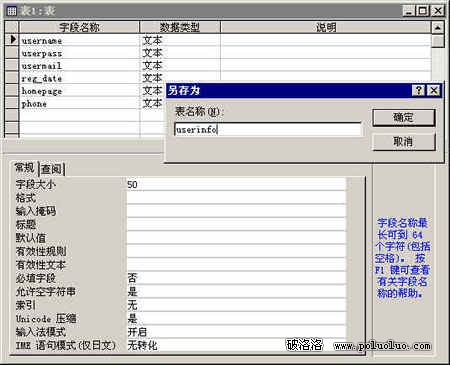Cancel with the 取消 button
This screenshot has height=365, width=450.
tap(404, 142)
